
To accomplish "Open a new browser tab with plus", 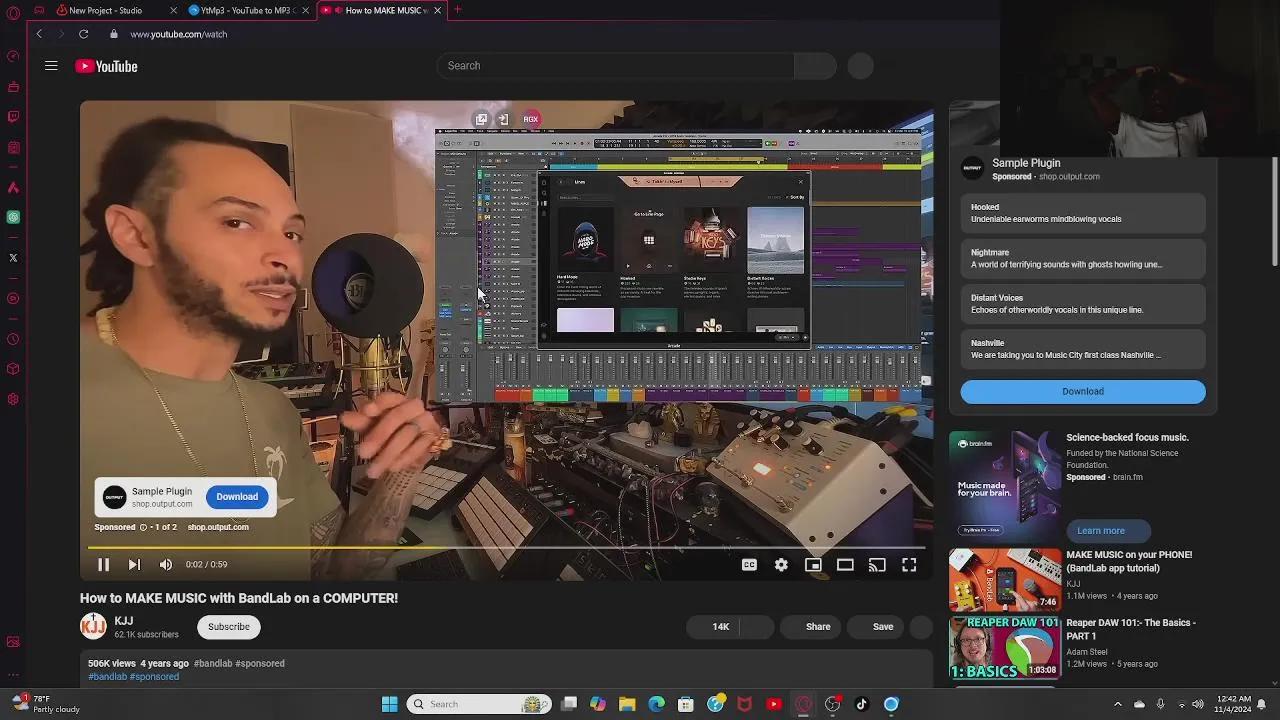I will tap(458, 10).
